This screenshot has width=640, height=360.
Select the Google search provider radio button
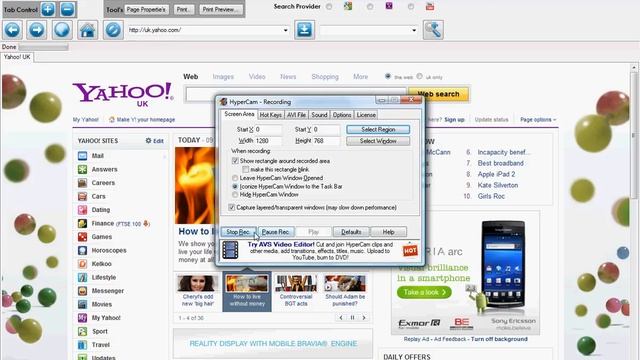pos(329,7)
